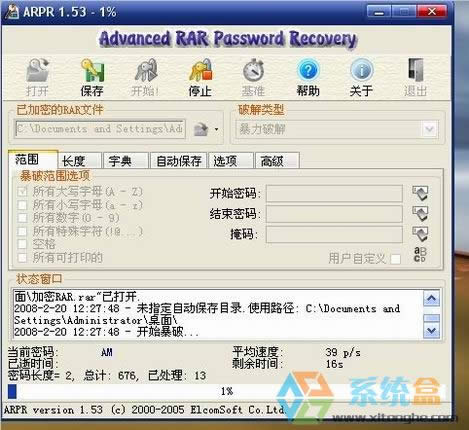
Task: Switch to the 选项 tab
Action: (231, 161)
